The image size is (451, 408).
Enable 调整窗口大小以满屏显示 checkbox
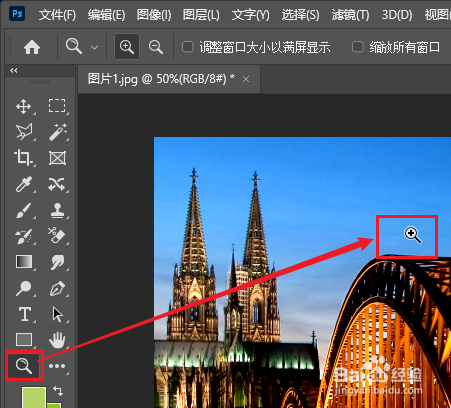tap(188, 47)
